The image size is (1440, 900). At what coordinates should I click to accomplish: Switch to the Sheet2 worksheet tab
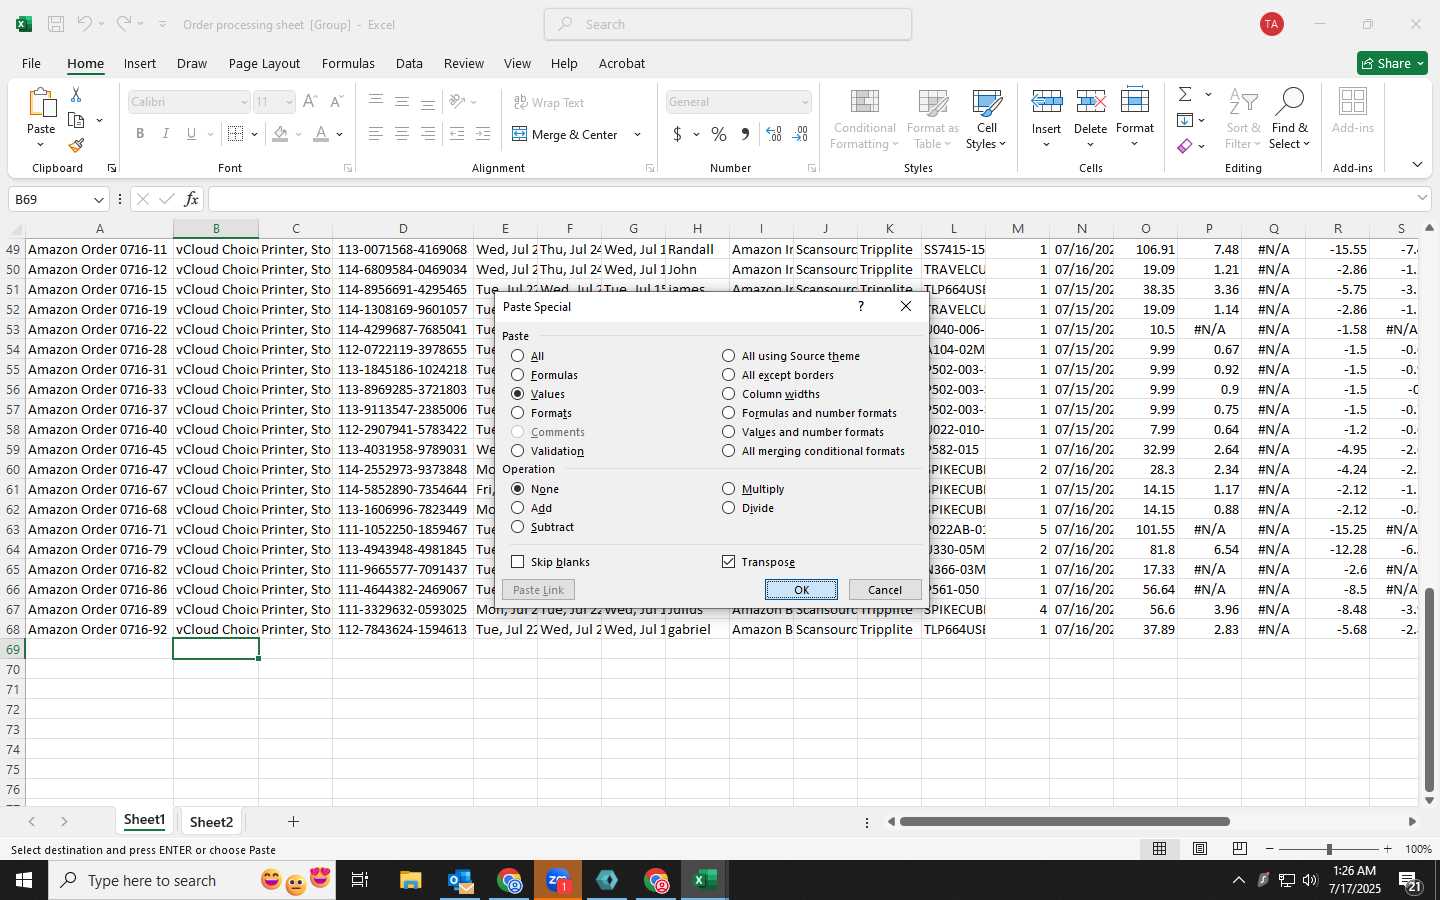(211, 822)
